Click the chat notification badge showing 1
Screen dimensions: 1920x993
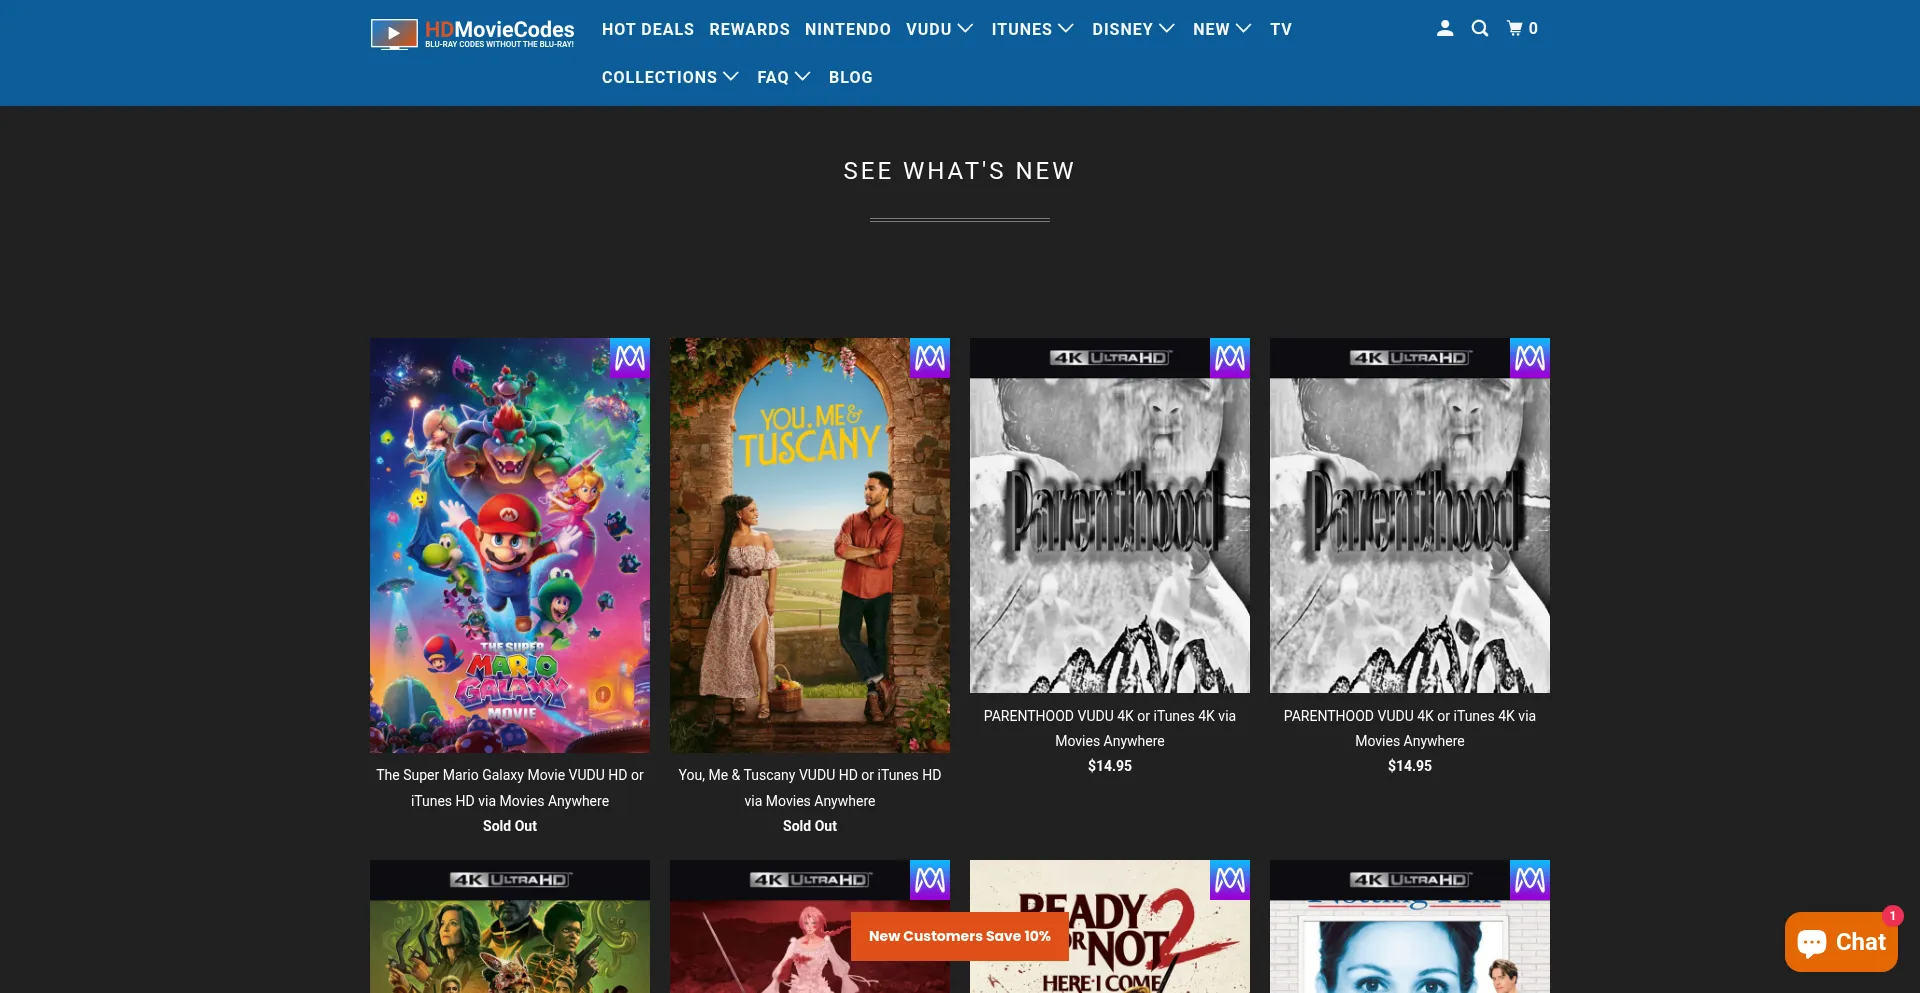[1892, 915]
